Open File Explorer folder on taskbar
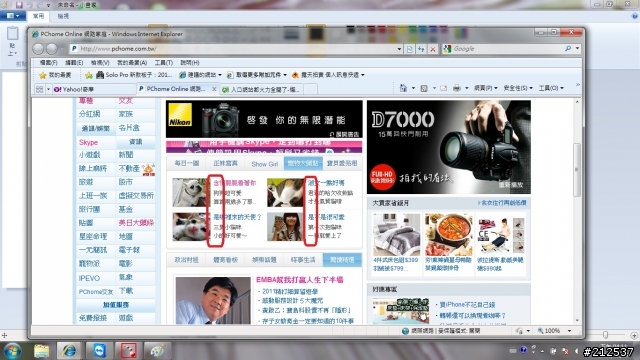 click(x=41, y=350)
